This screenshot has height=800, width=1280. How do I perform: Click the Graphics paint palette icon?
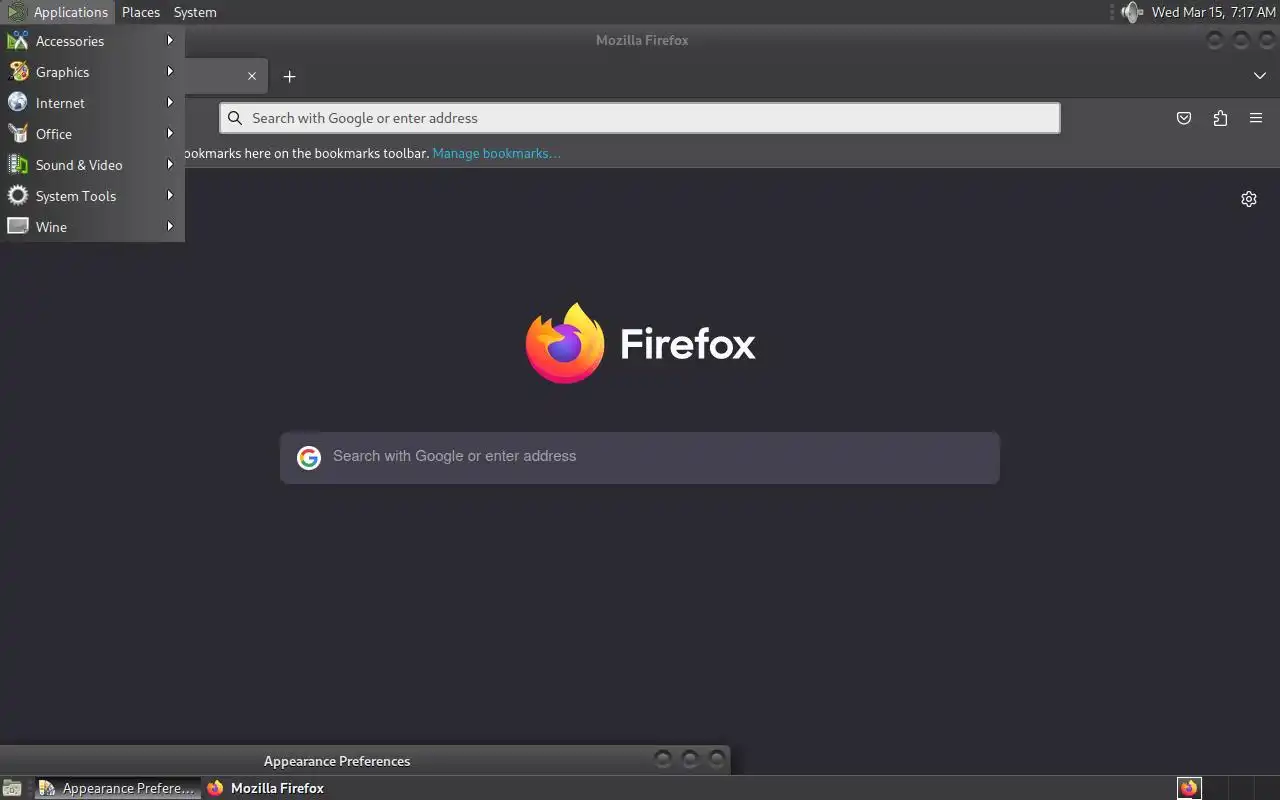(18, 72)
